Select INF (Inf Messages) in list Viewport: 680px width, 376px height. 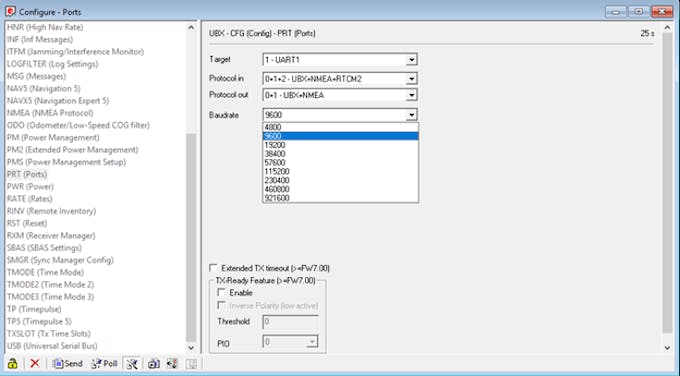[39, 39]
